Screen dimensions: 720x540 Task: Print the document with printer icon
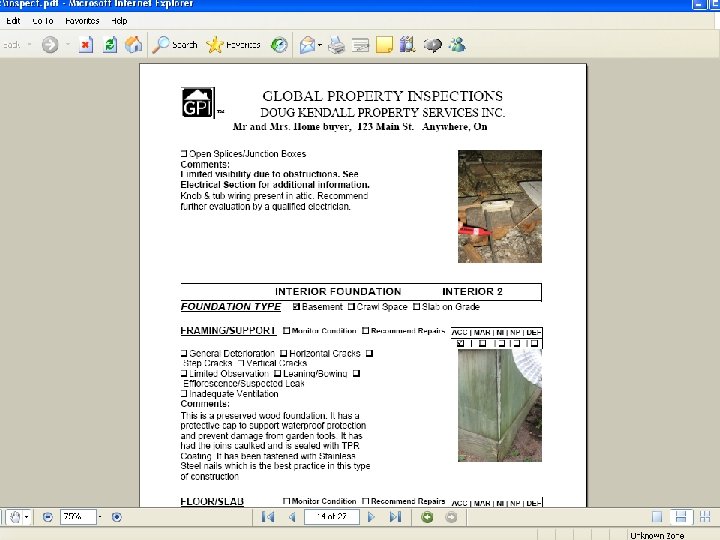point(337,45)
